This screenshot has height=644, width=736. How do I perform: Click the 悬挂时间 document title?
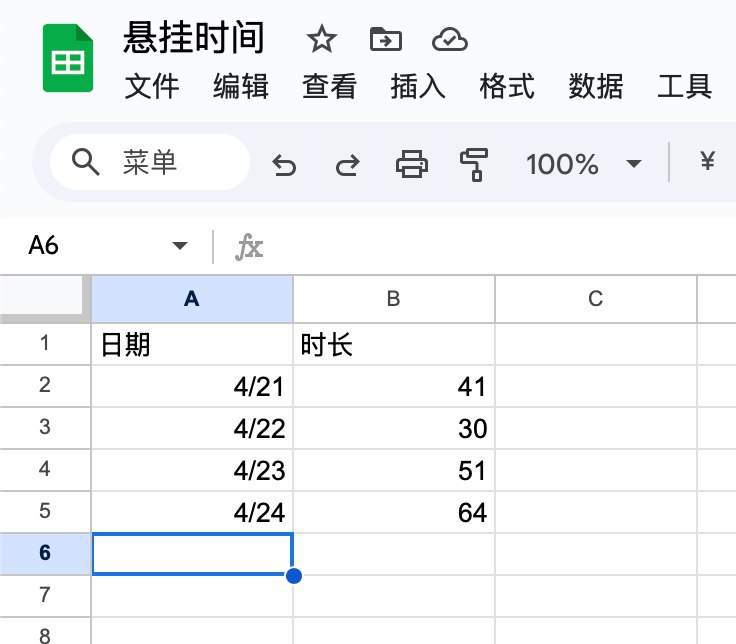(x=195, y=38)
